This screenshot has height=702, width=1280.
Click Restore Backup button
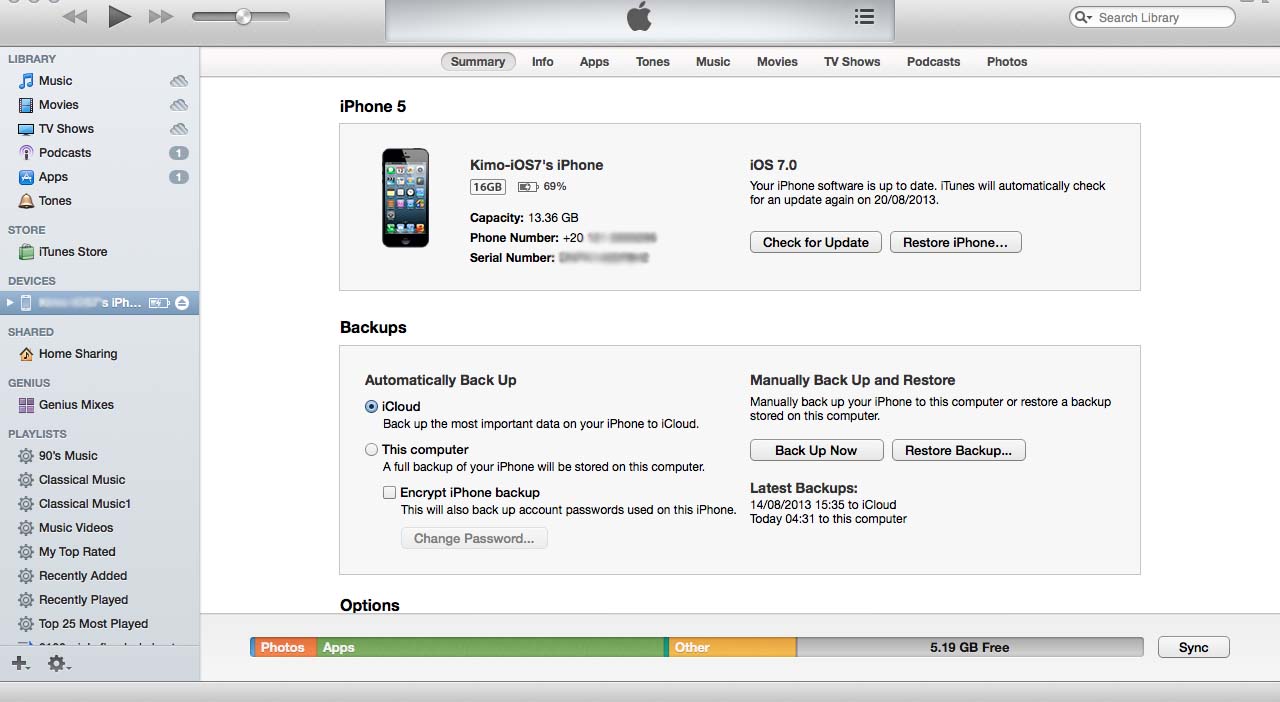[958, 451]
